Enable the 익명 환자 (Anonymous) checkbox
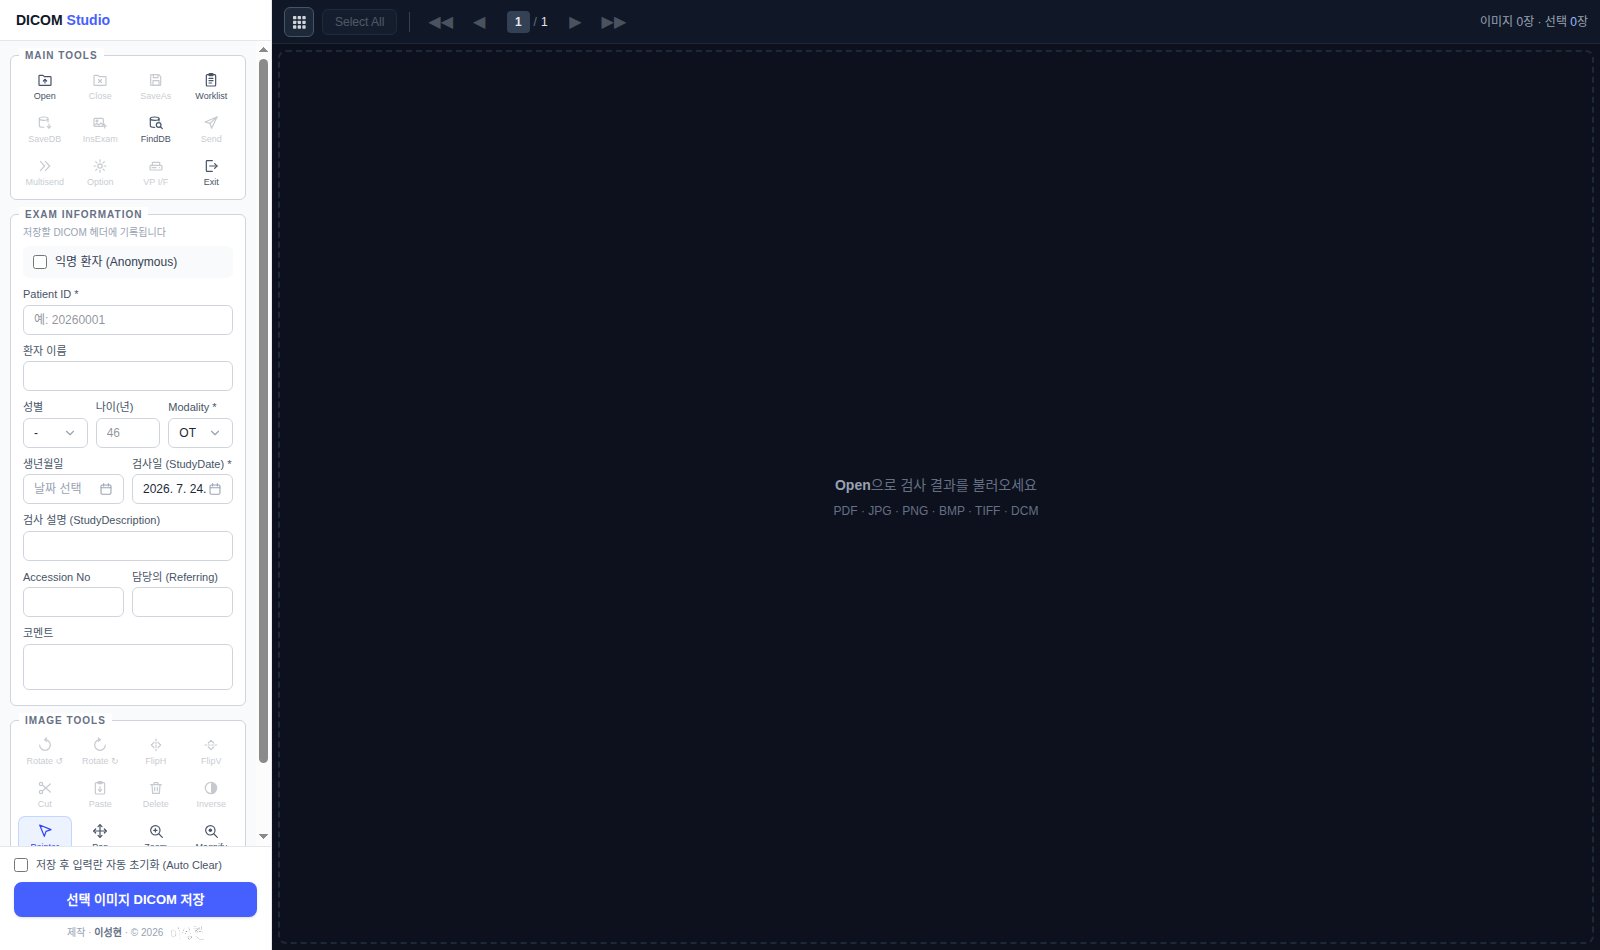This screenshot has height=950, width=1600. [x=40, y=262]
